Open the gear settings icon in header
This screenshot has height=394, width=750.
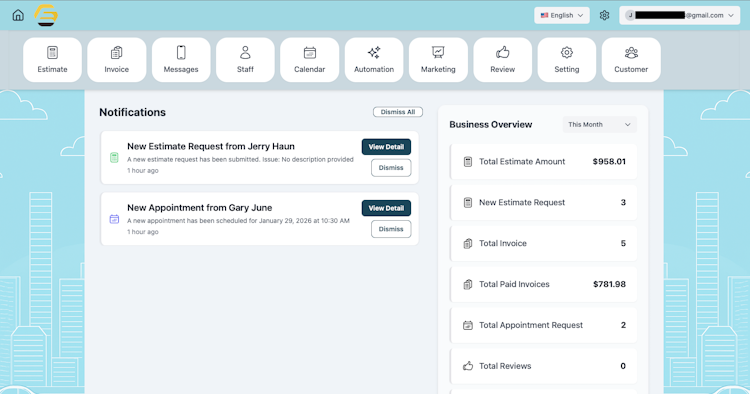pos(604,15)
